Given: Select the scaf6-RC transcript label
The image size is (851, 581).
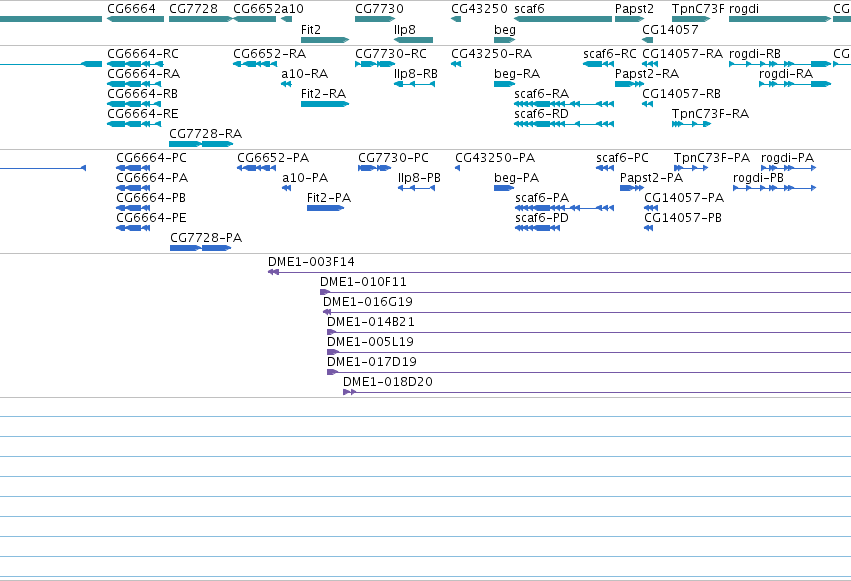Looking at the screenshot, I should click(x=610, y=54).
